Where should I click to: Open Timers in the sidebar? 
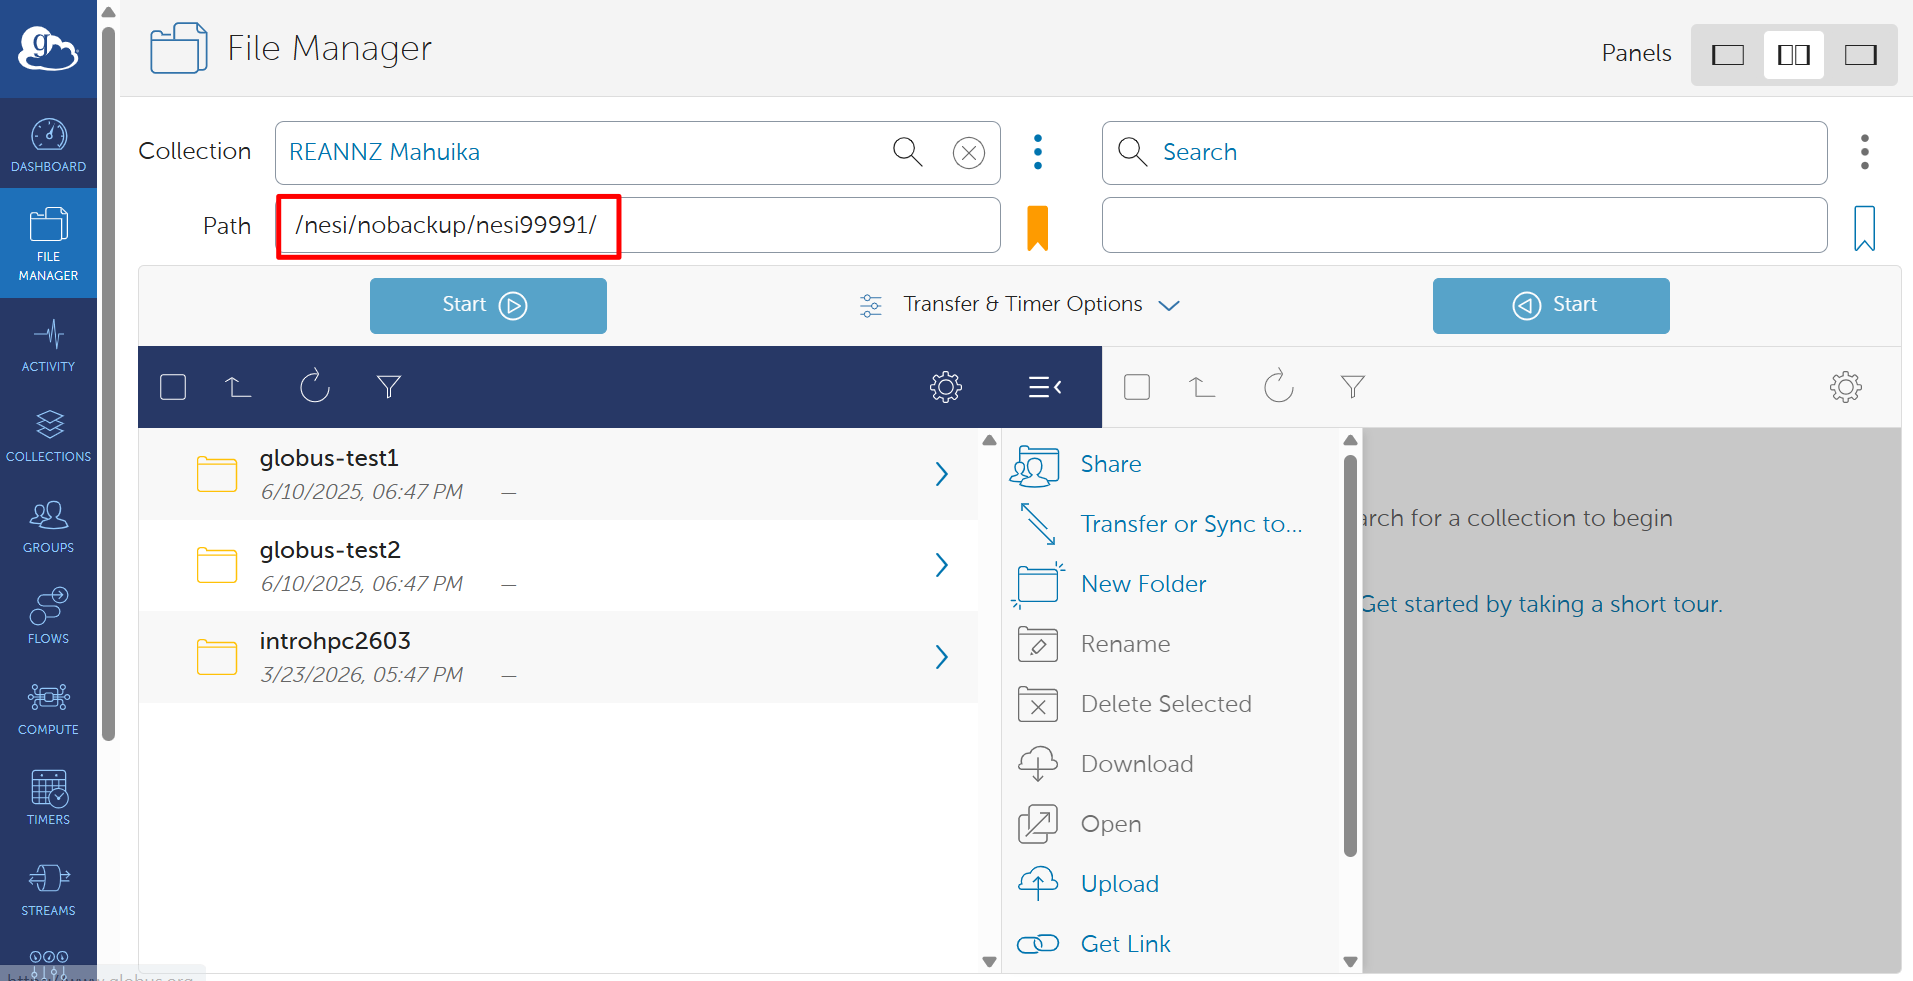point(48,798)
